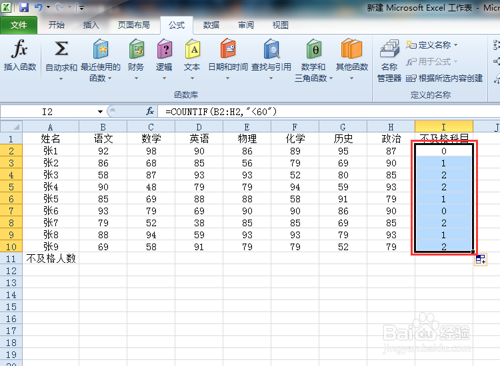Click the Undo arrow in quick access toolbar
This screenshot has height=366, width=500.
38,7
